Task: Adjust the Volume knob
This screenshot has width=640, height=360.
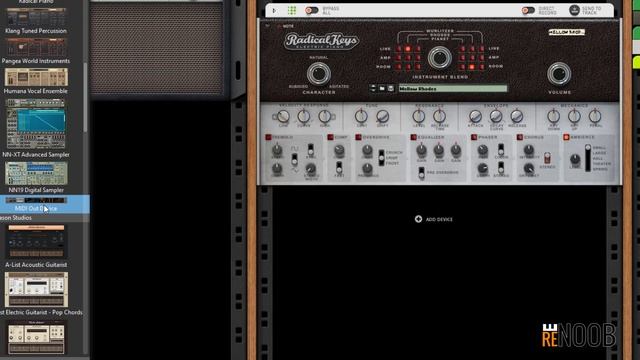Action: pos(559,74)
